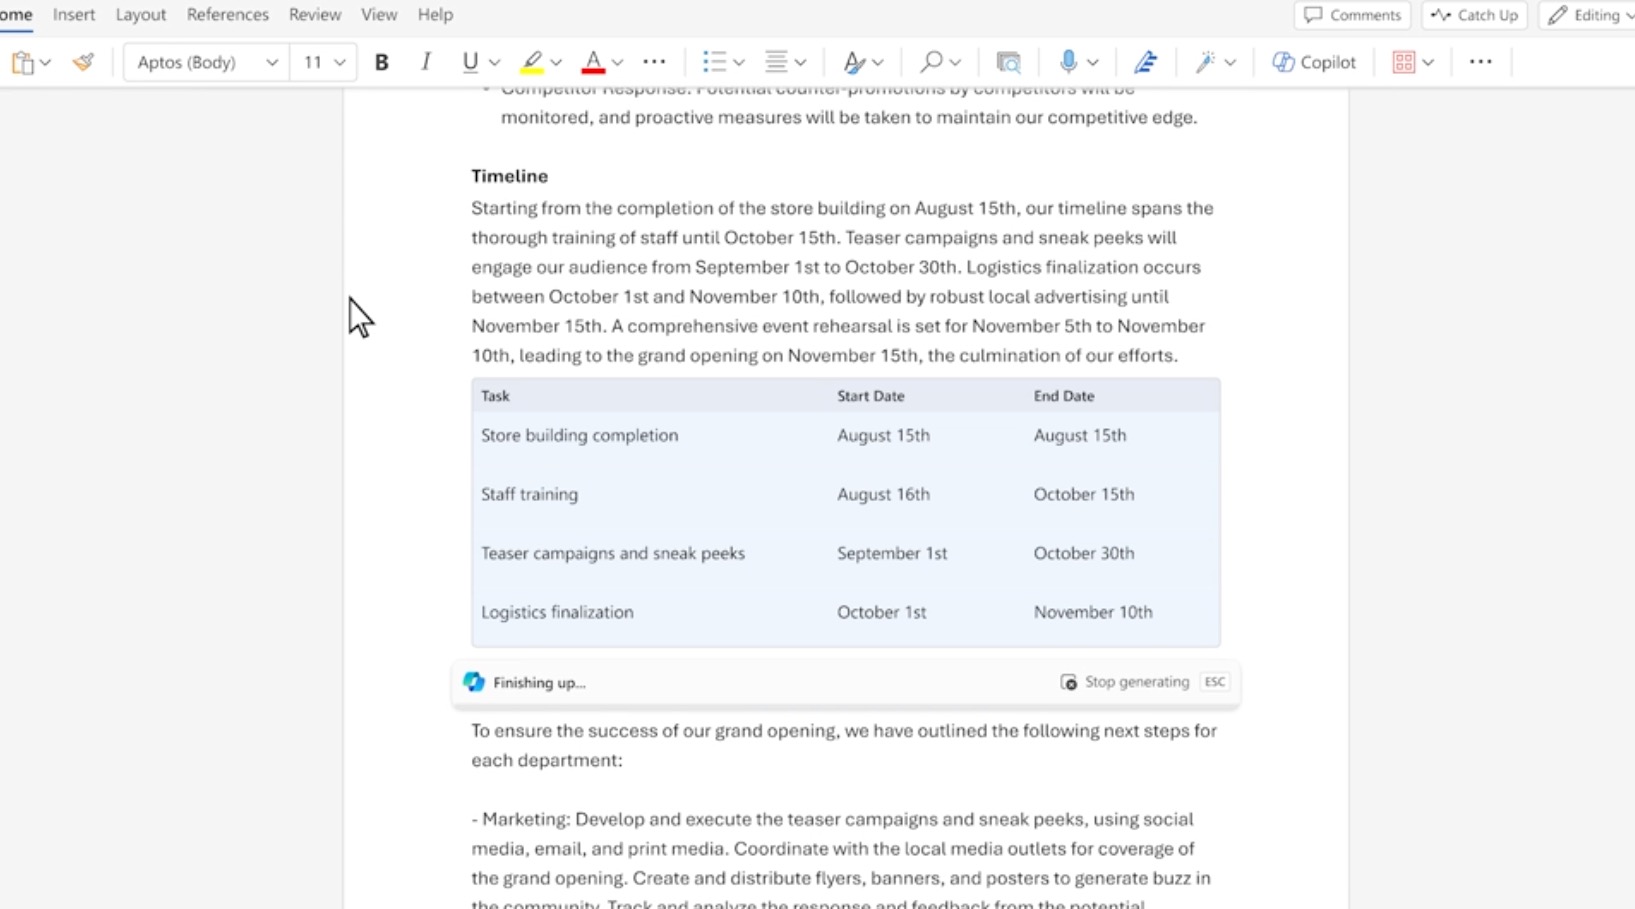
Task: Apply yellow text highlight color
Action: pyautogui.click(x=532, y=62)
